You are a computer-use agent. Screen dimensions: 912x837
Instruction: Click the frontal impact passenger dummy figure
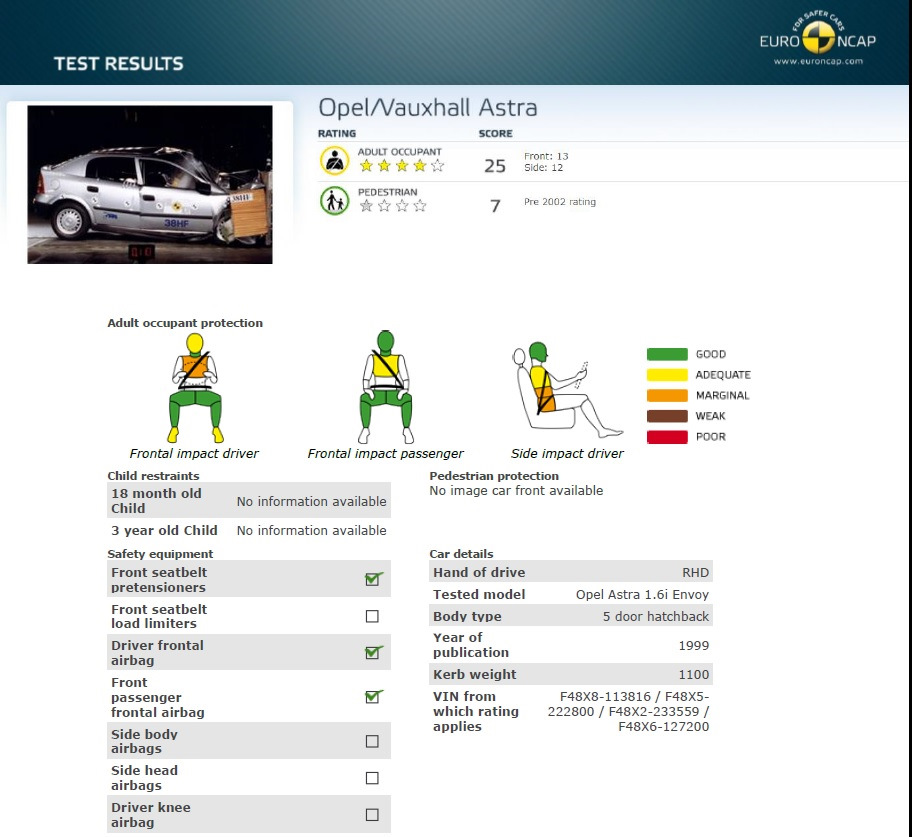coord(386,387)
